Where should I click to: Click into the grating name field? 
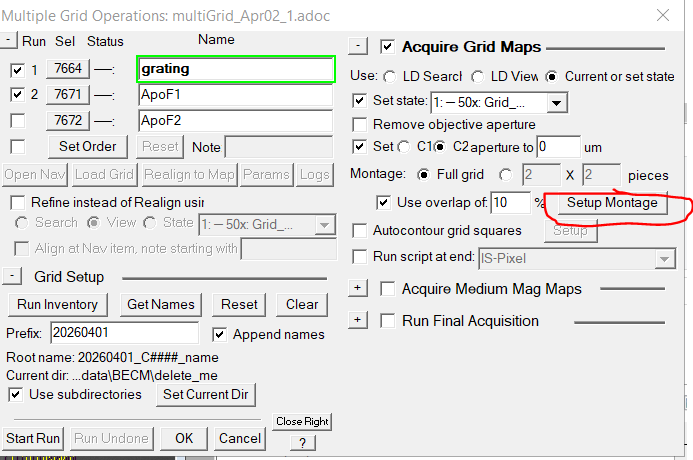(x=236, y=69)
